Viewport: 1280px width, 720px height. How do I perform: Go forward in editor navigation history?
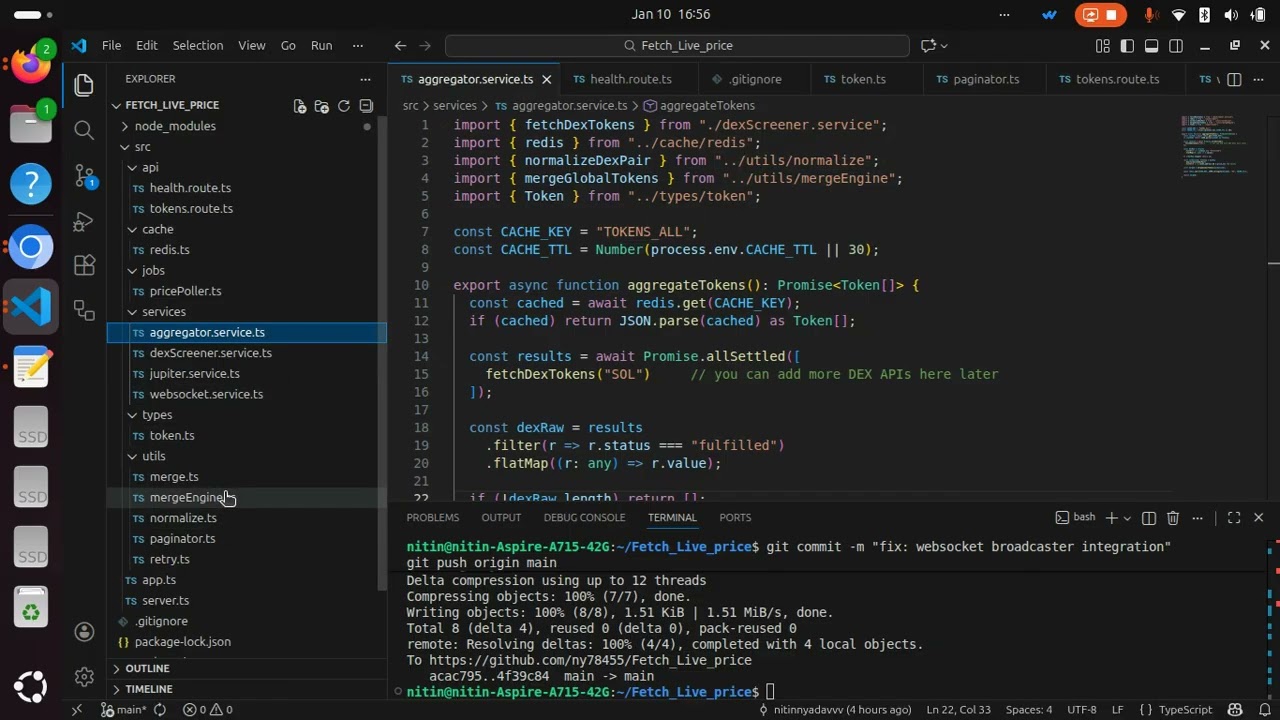425,45
